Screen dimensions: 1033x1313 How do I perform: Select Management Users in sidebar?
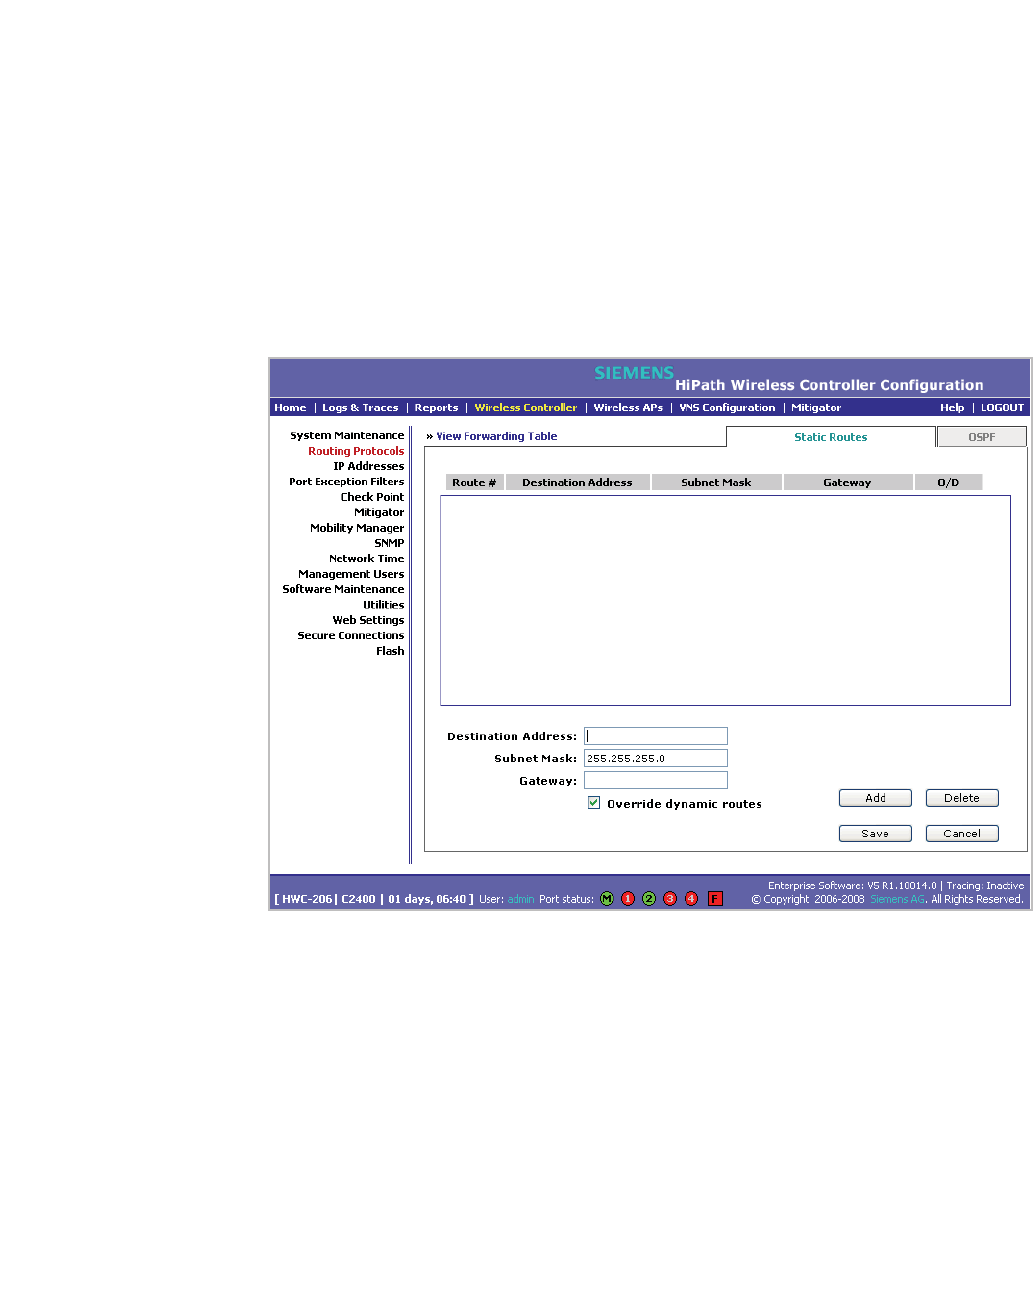pyautogui.click(x=351, y=574)
